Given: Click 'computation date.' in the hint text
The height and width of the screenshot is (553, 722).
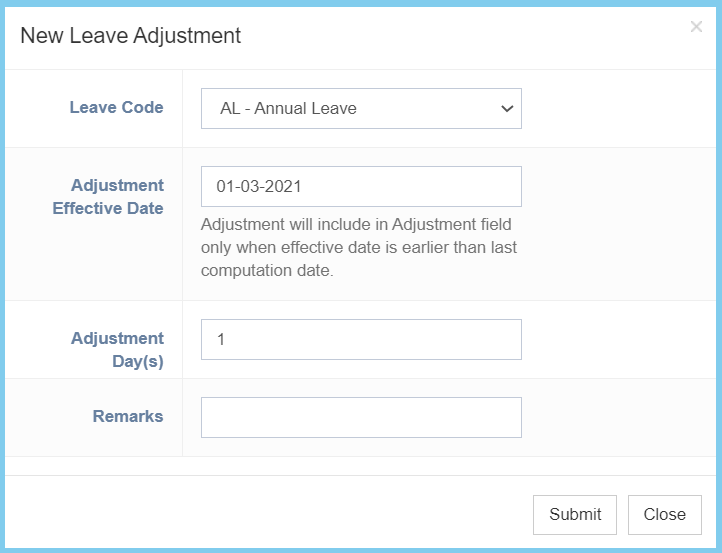Looking at the screenshot, I should [266, 270].
